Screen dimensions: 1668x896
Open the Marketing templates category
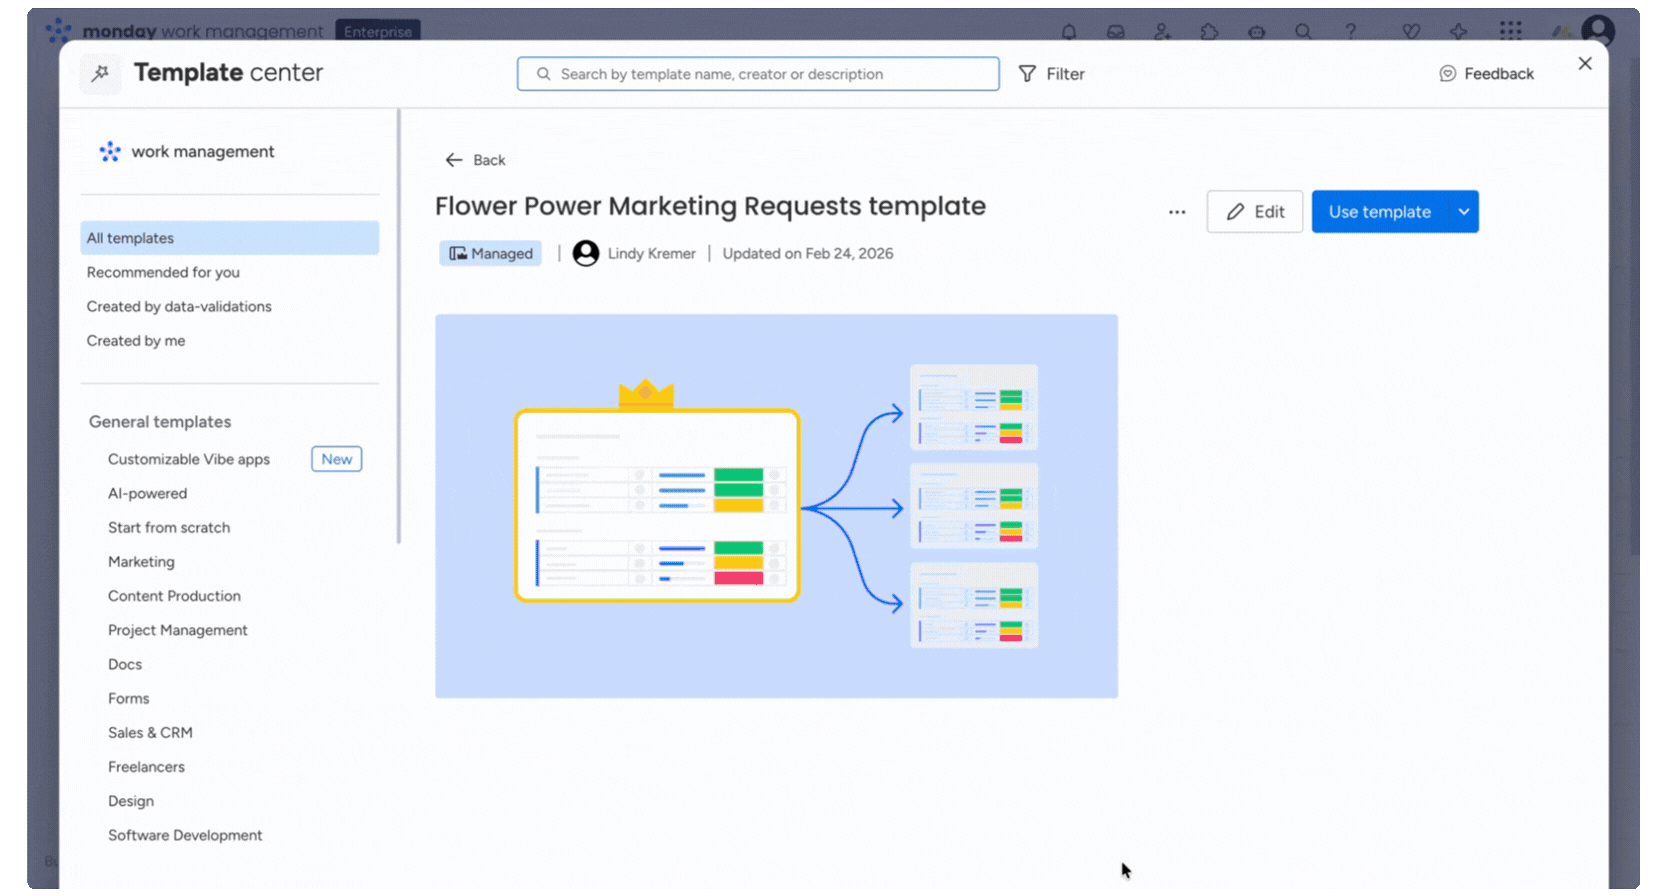tap(141, 562)
